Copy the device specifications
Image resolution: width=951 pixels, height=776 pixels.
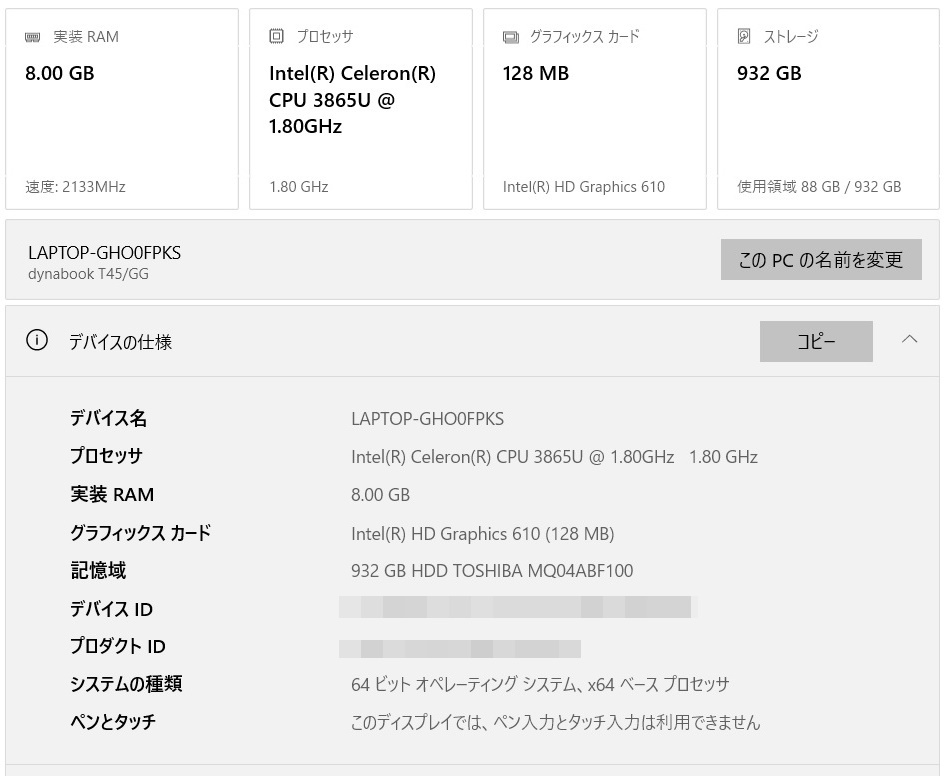coord(816,341)
